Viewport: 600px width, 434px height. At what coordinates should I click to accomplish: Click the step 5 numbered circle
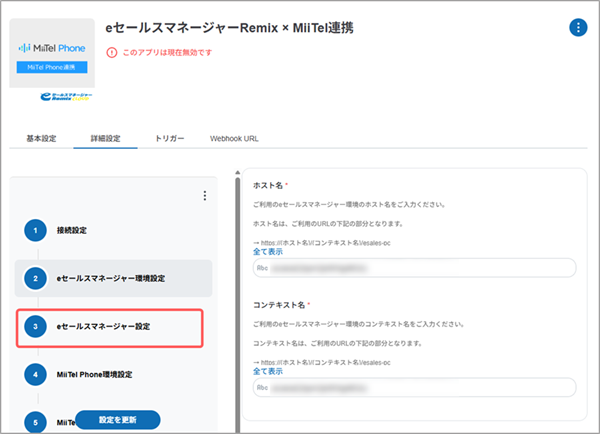[36, 421]
